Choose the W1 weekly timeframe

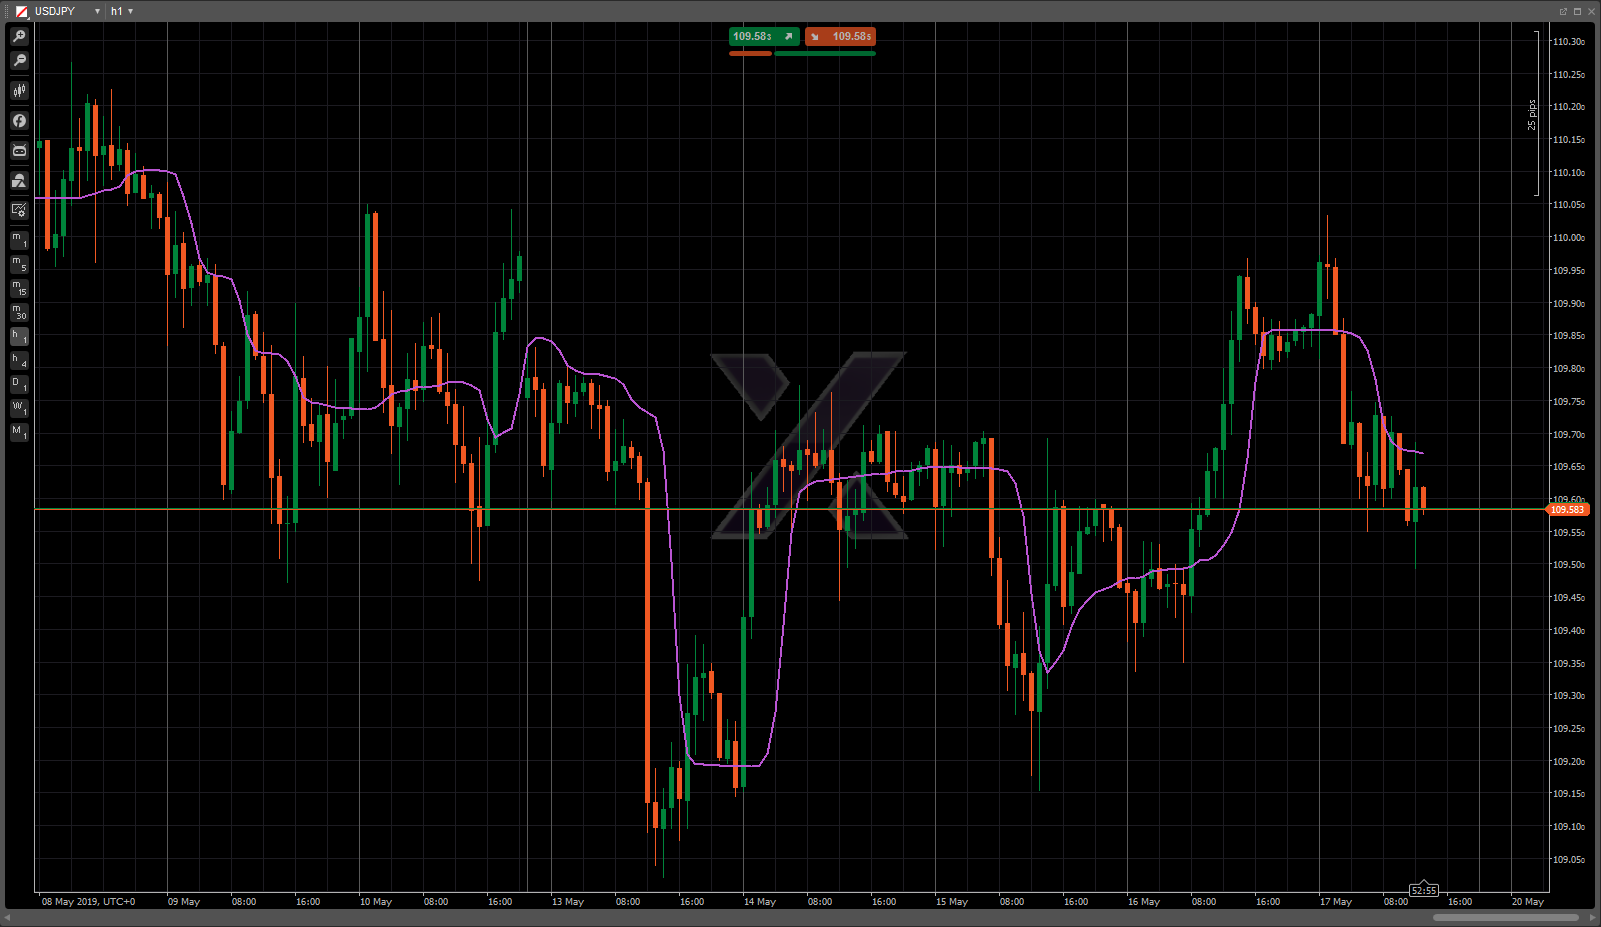click(x=19, y=408)
